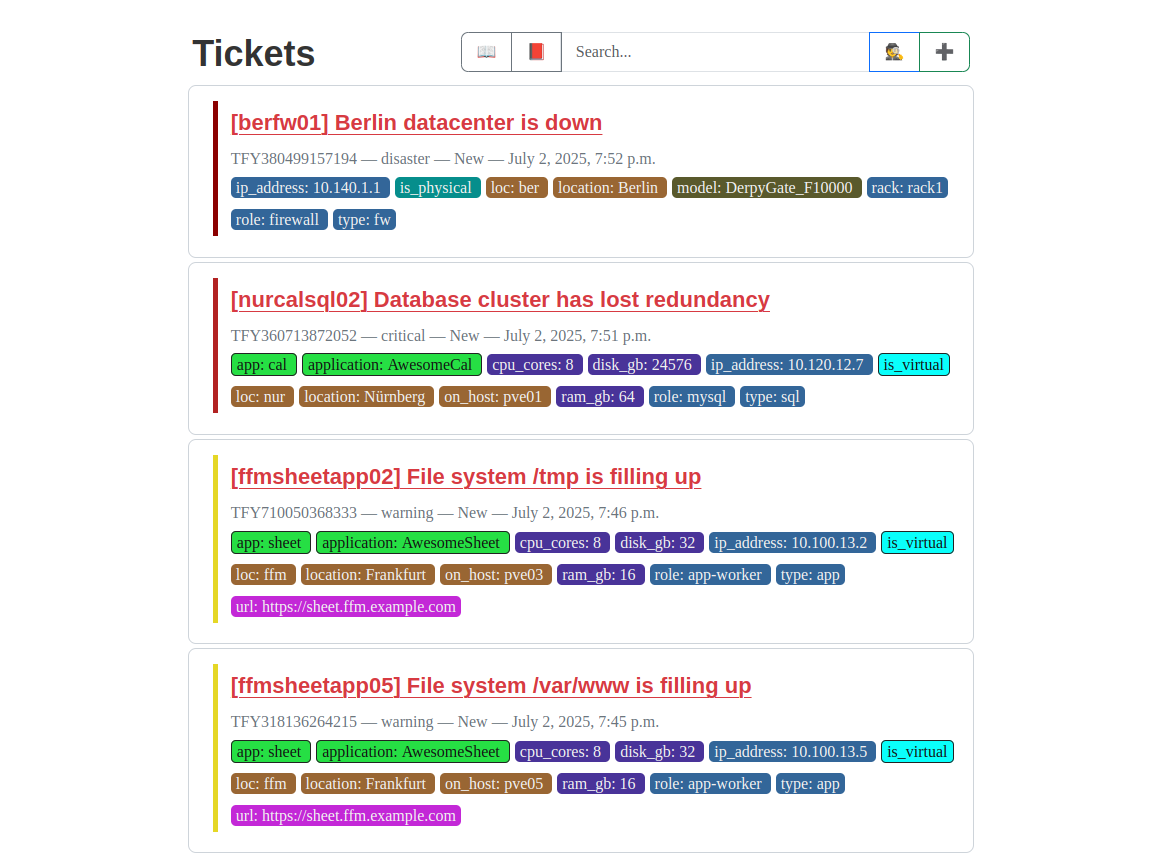This screenshot has width=1167, height=857.
Task: Open the /var/www is filling up ticket
Action: pos(491,686)
